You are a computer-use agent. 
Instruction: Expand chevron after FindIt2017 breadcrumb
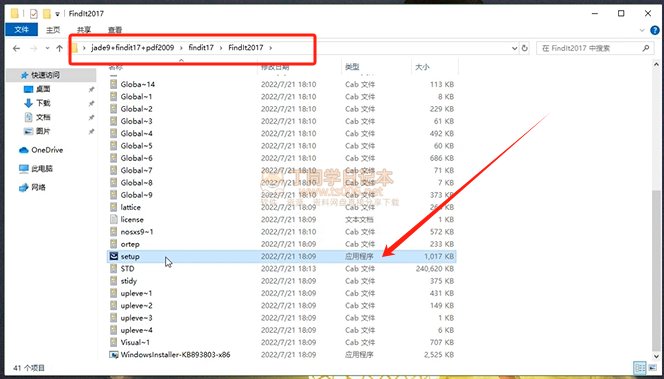click(271, 47)
